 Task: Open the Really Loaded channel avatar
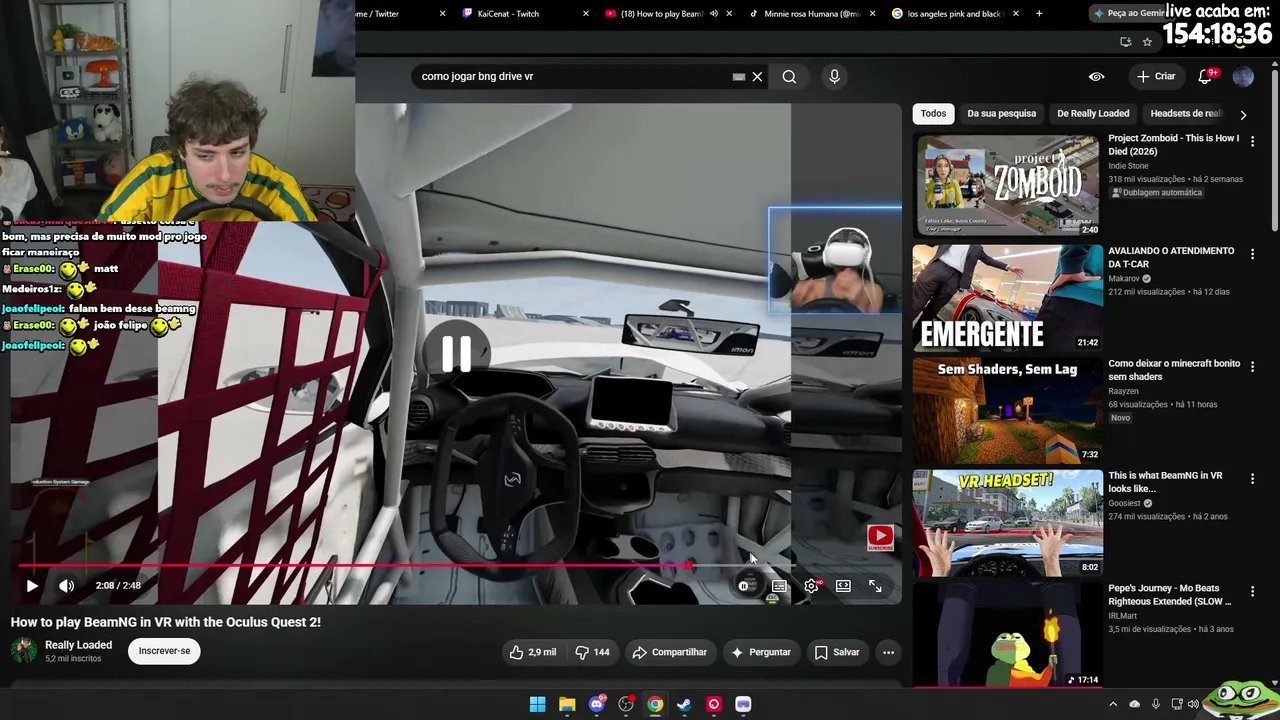(x=24, y=651)
